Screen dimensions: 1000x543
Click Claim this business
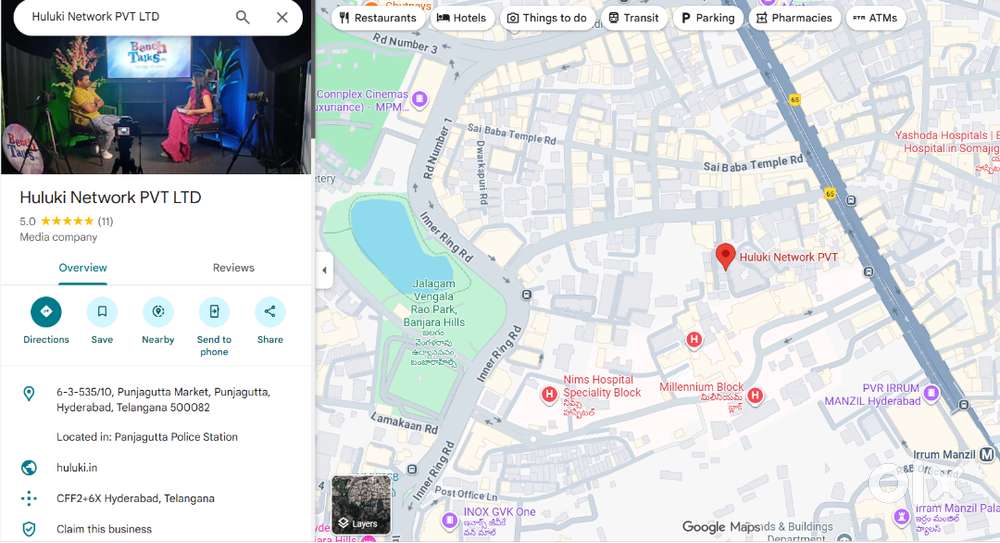coord(104,529)
